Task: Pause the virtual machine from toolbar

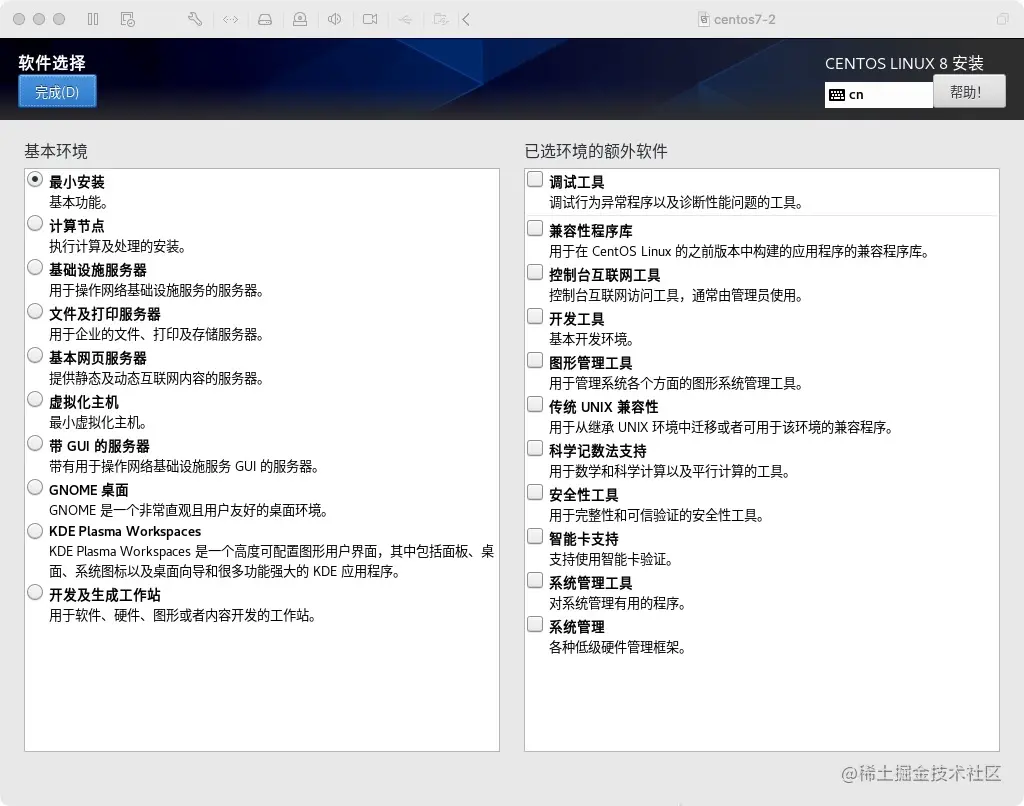Action: [93, 20]
